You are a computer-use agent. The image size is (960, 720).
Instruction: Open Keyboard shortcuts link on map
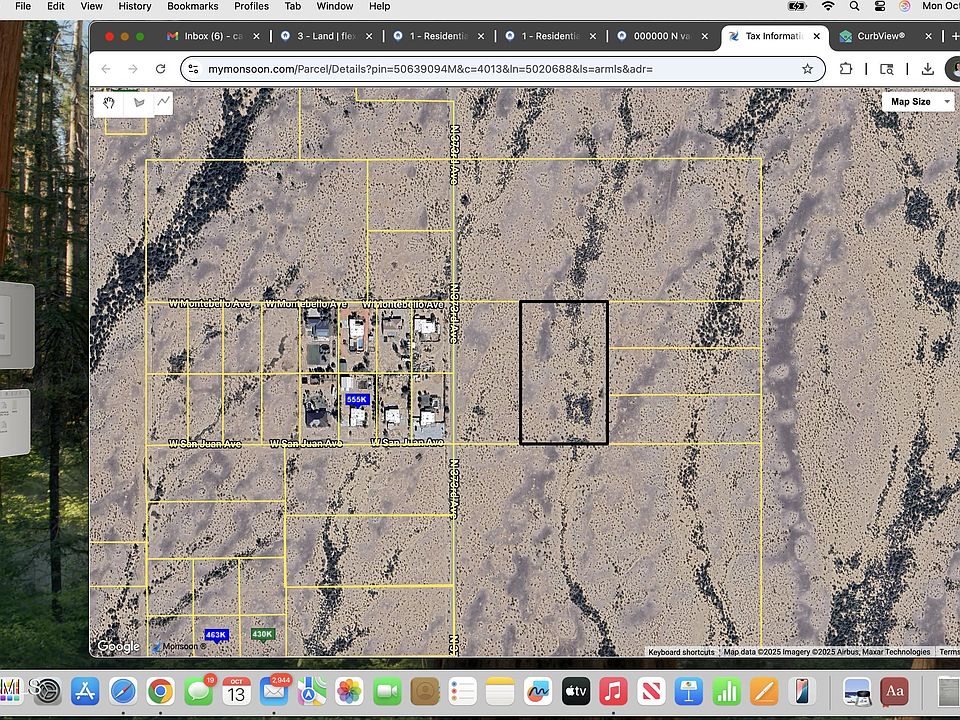pos(681,652)
